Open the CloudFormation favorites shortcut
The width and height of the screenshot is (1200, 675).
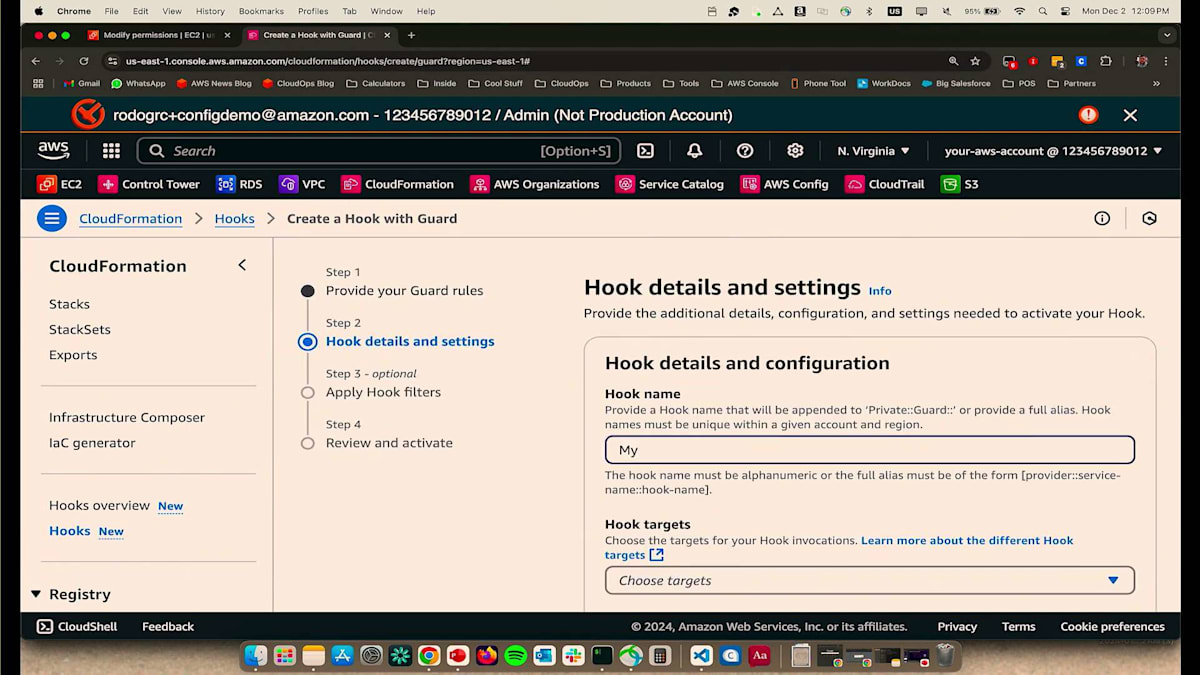(x=398, y=184)
